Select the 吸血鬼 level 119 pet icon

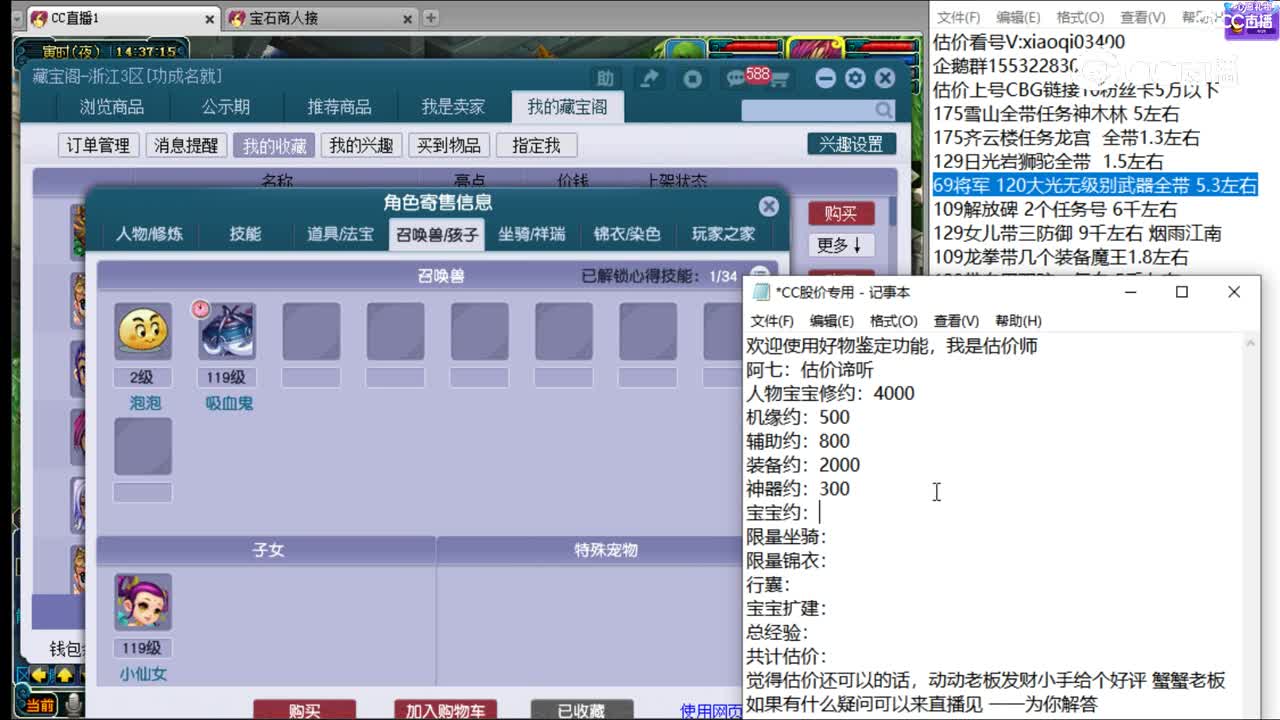[227, 332]
